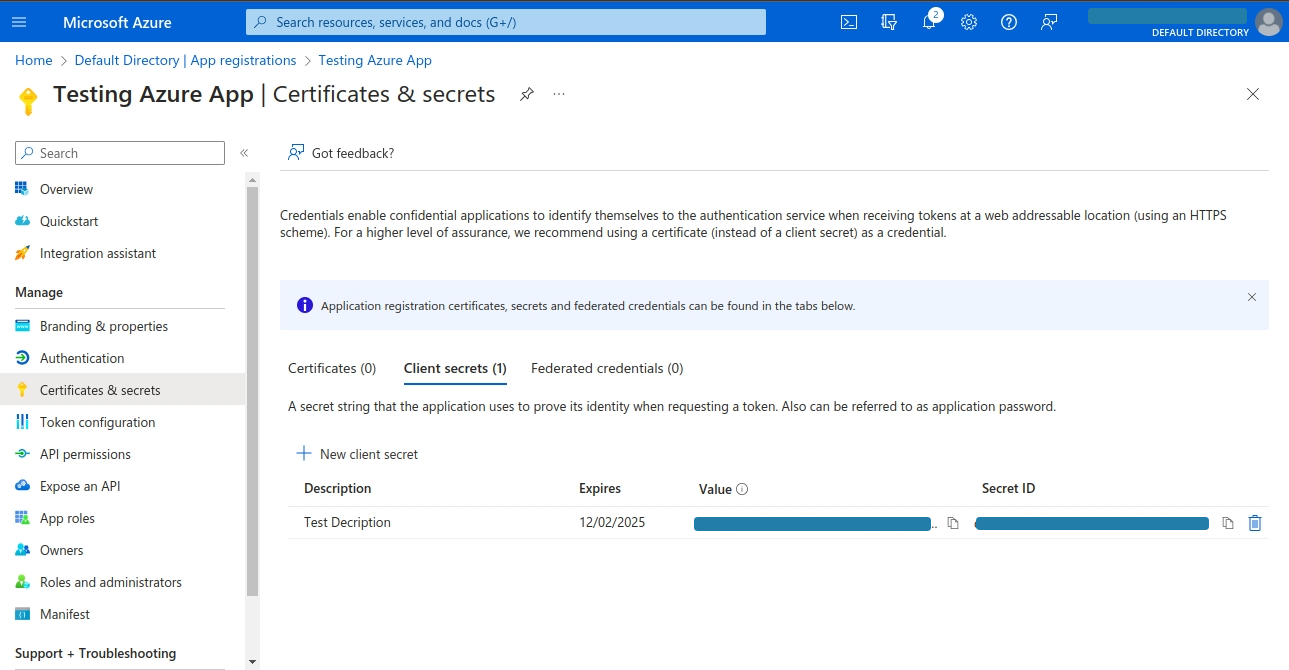Click the Test Decription cell
The width and height of the screenshot is (1289, 670).
(347, 522)
